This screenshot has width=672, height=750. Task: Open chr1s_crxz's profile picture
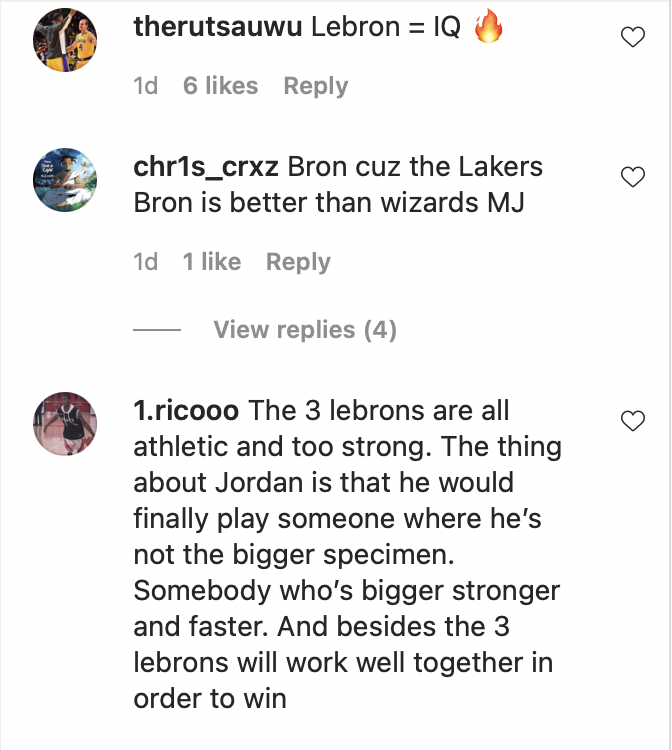65,180
